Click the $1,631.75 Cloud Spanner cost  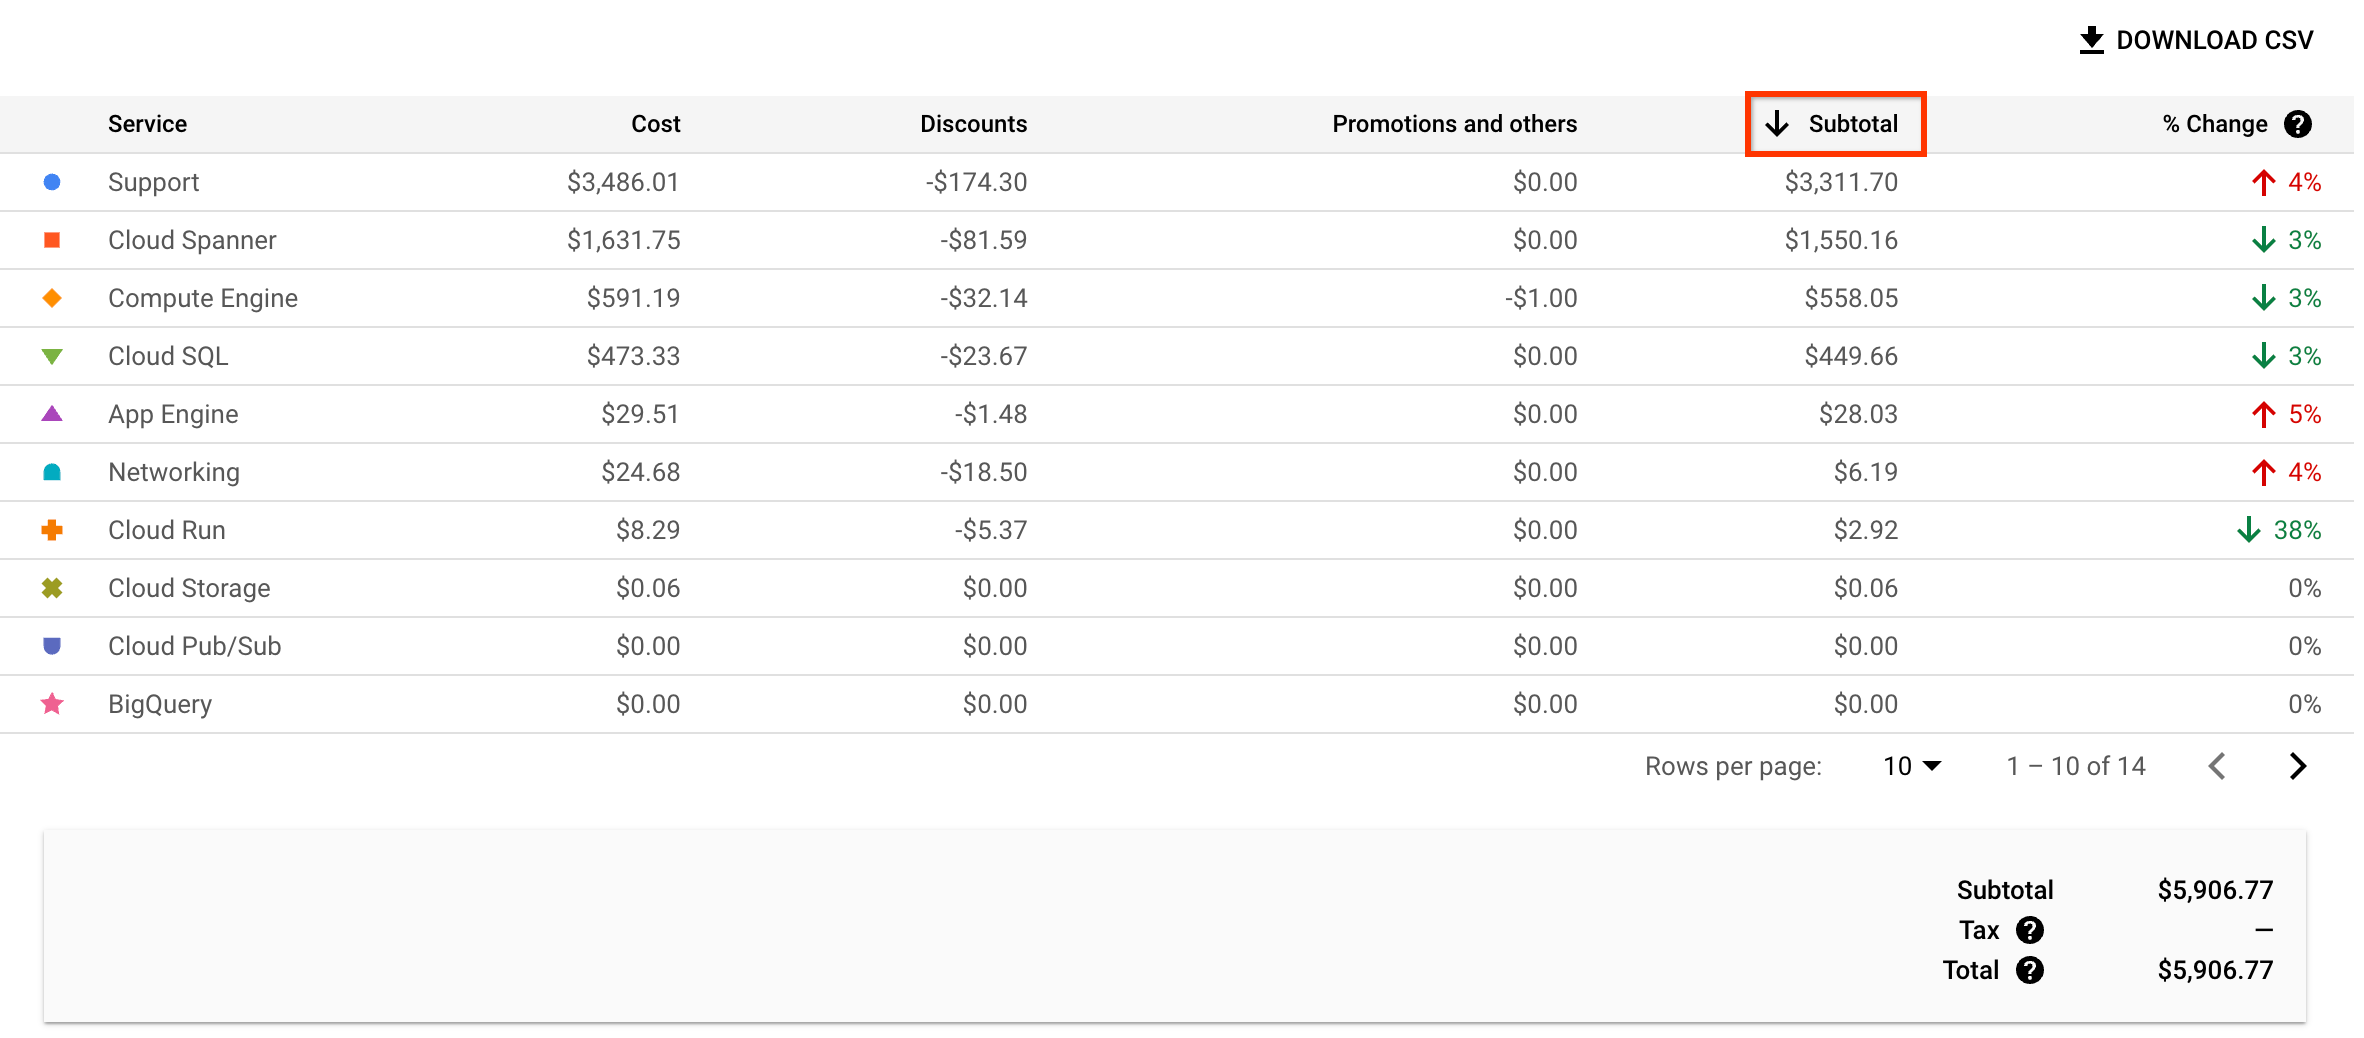point(623,240)
